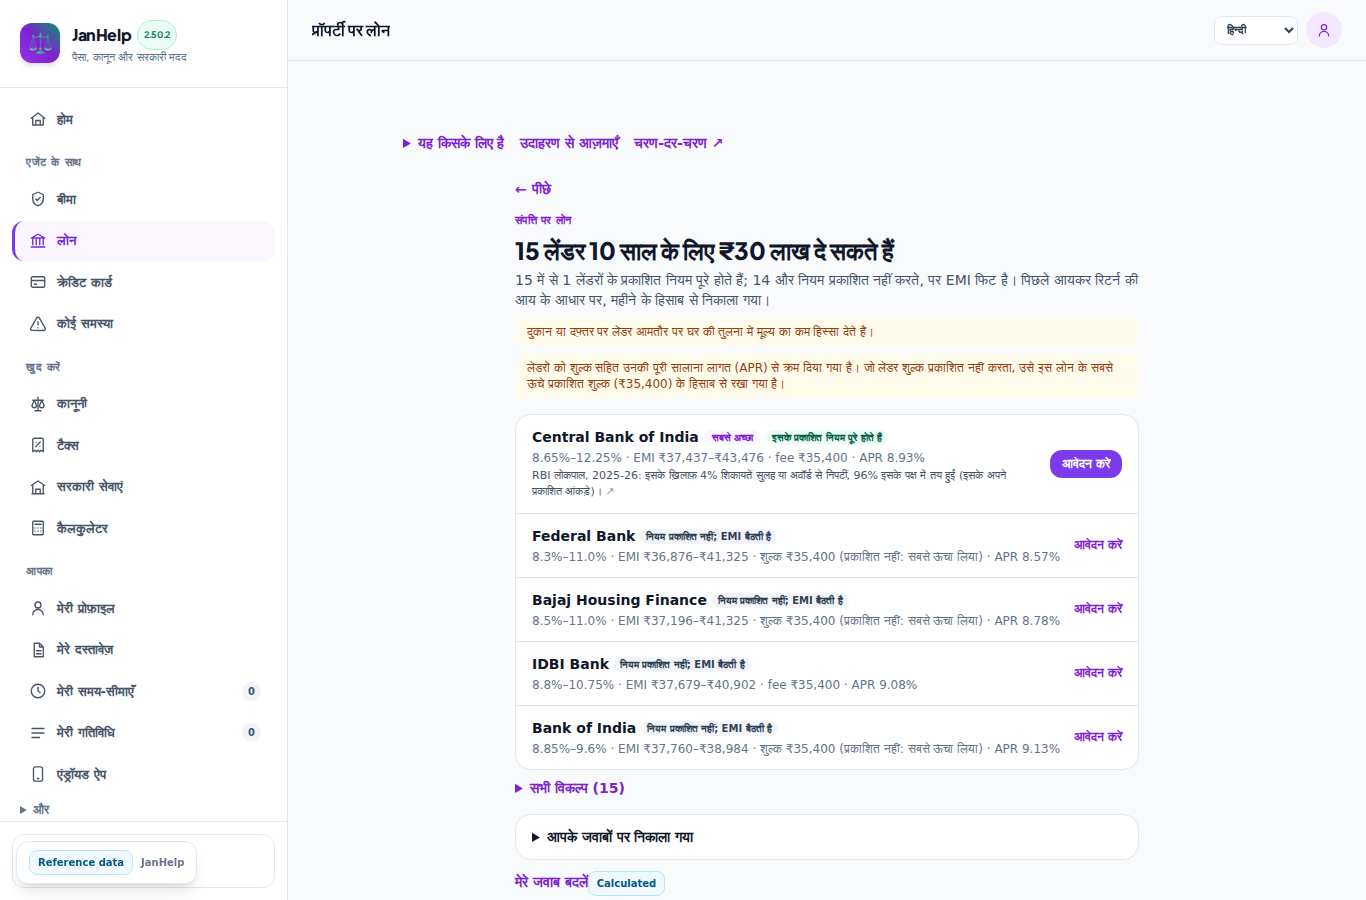Open the कैलकुलेटर sidebar item
Screen dimensions: 1366x900
pyautogui.click(x=143, y=528)
